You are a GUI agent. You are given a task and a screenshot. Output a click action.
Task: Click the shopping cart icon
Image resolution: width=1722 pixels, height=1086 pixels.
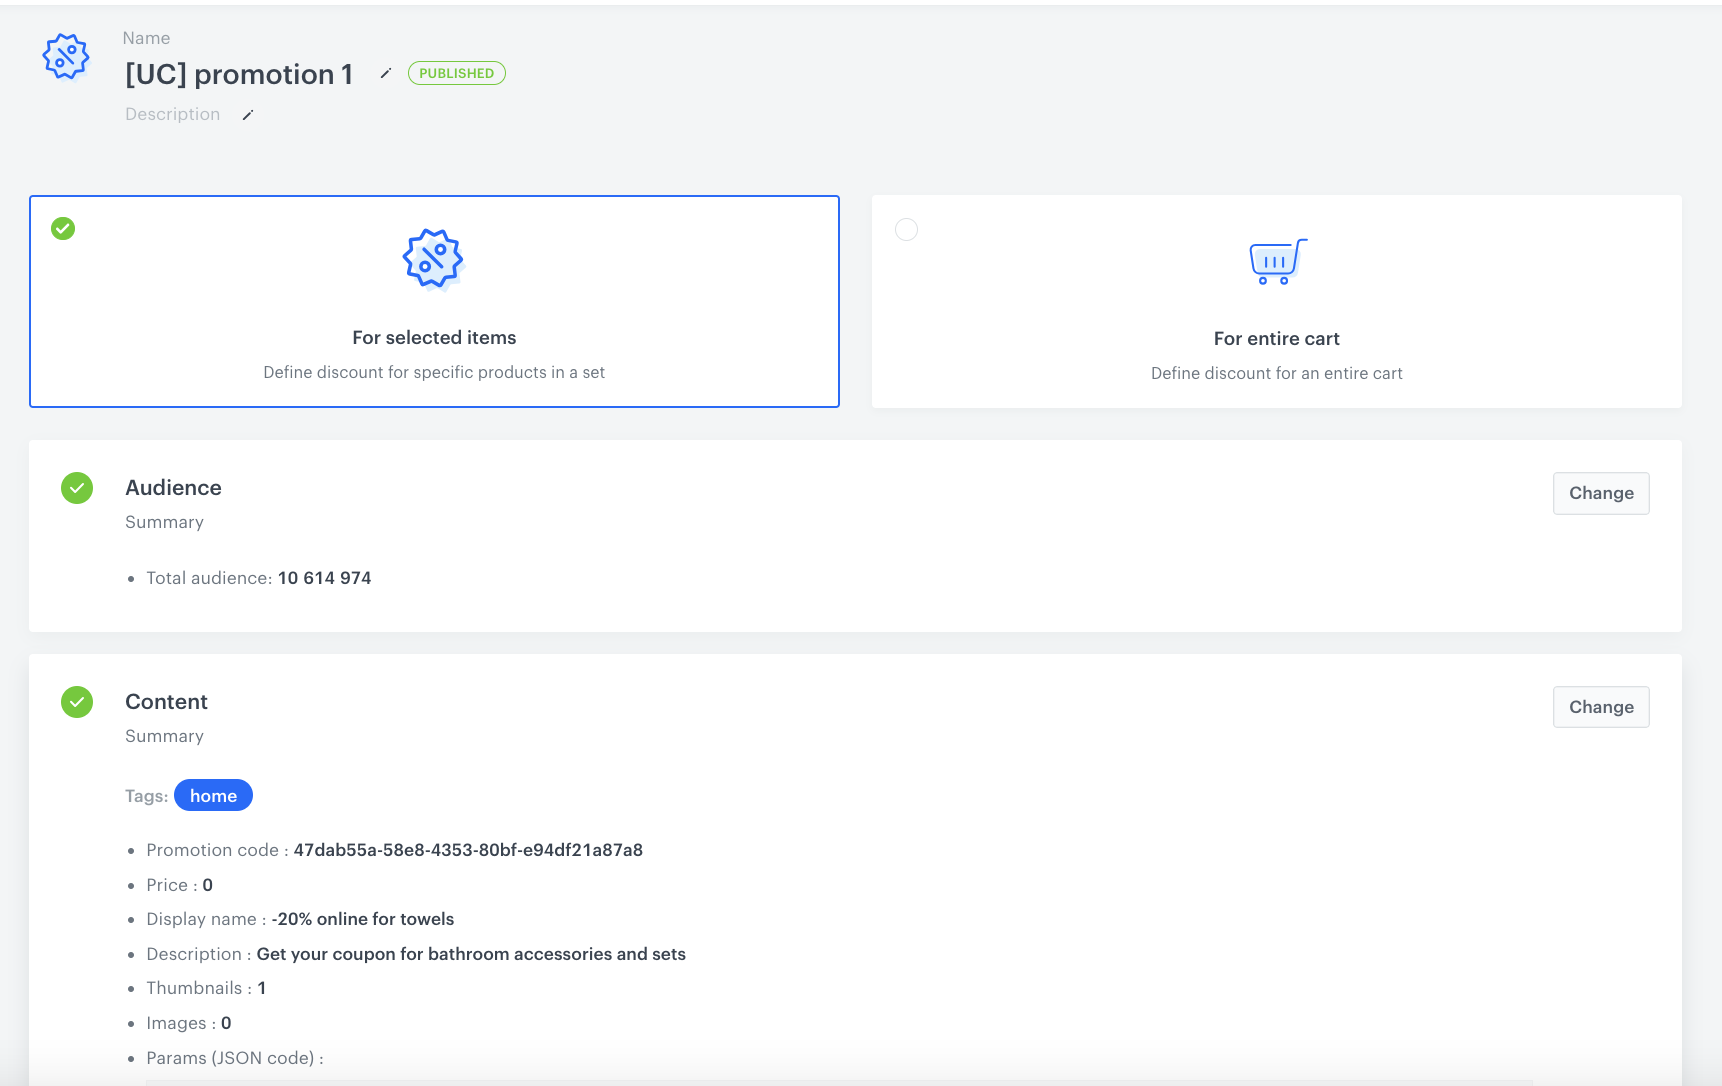click(x=1277, y=262)
